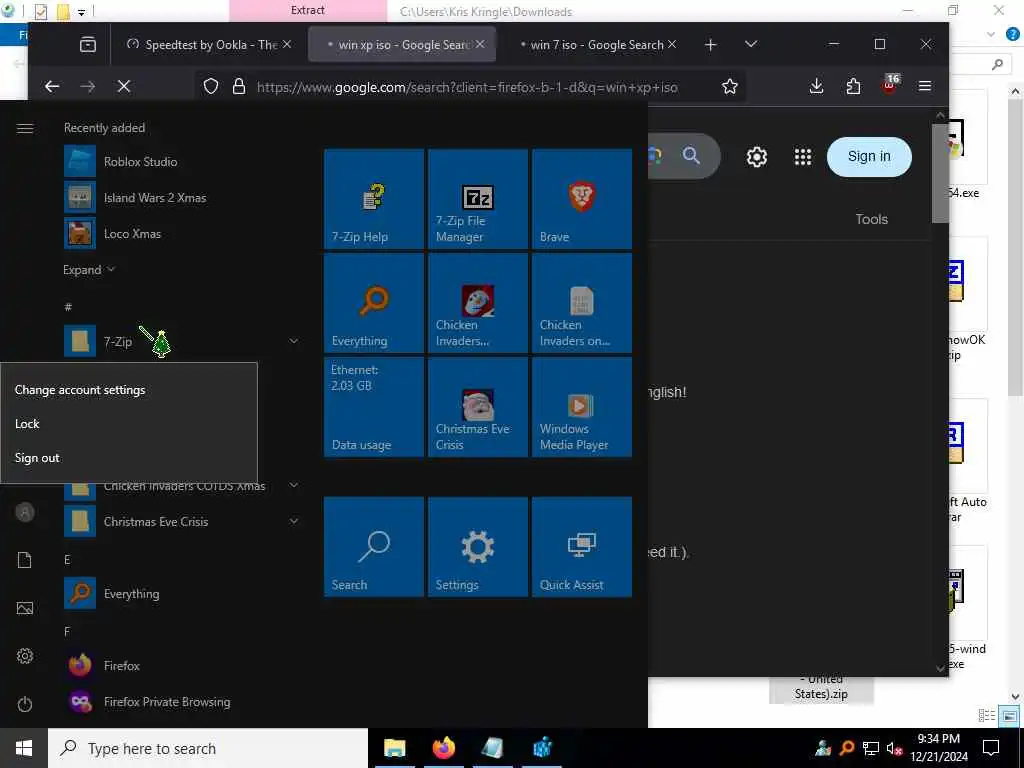
Task: Click the Power icon in Start sidebar
Action: coord(25,704)
